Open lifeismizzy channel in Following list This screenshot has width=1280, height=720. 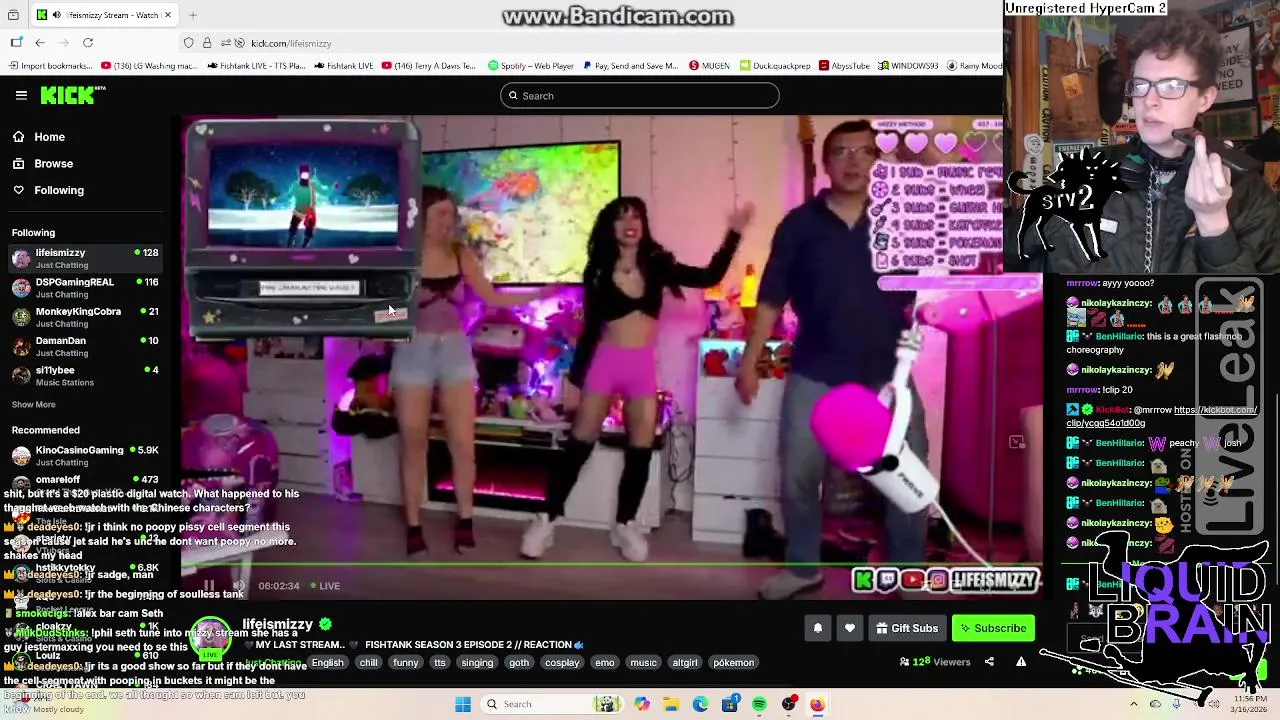coord(86,258)
